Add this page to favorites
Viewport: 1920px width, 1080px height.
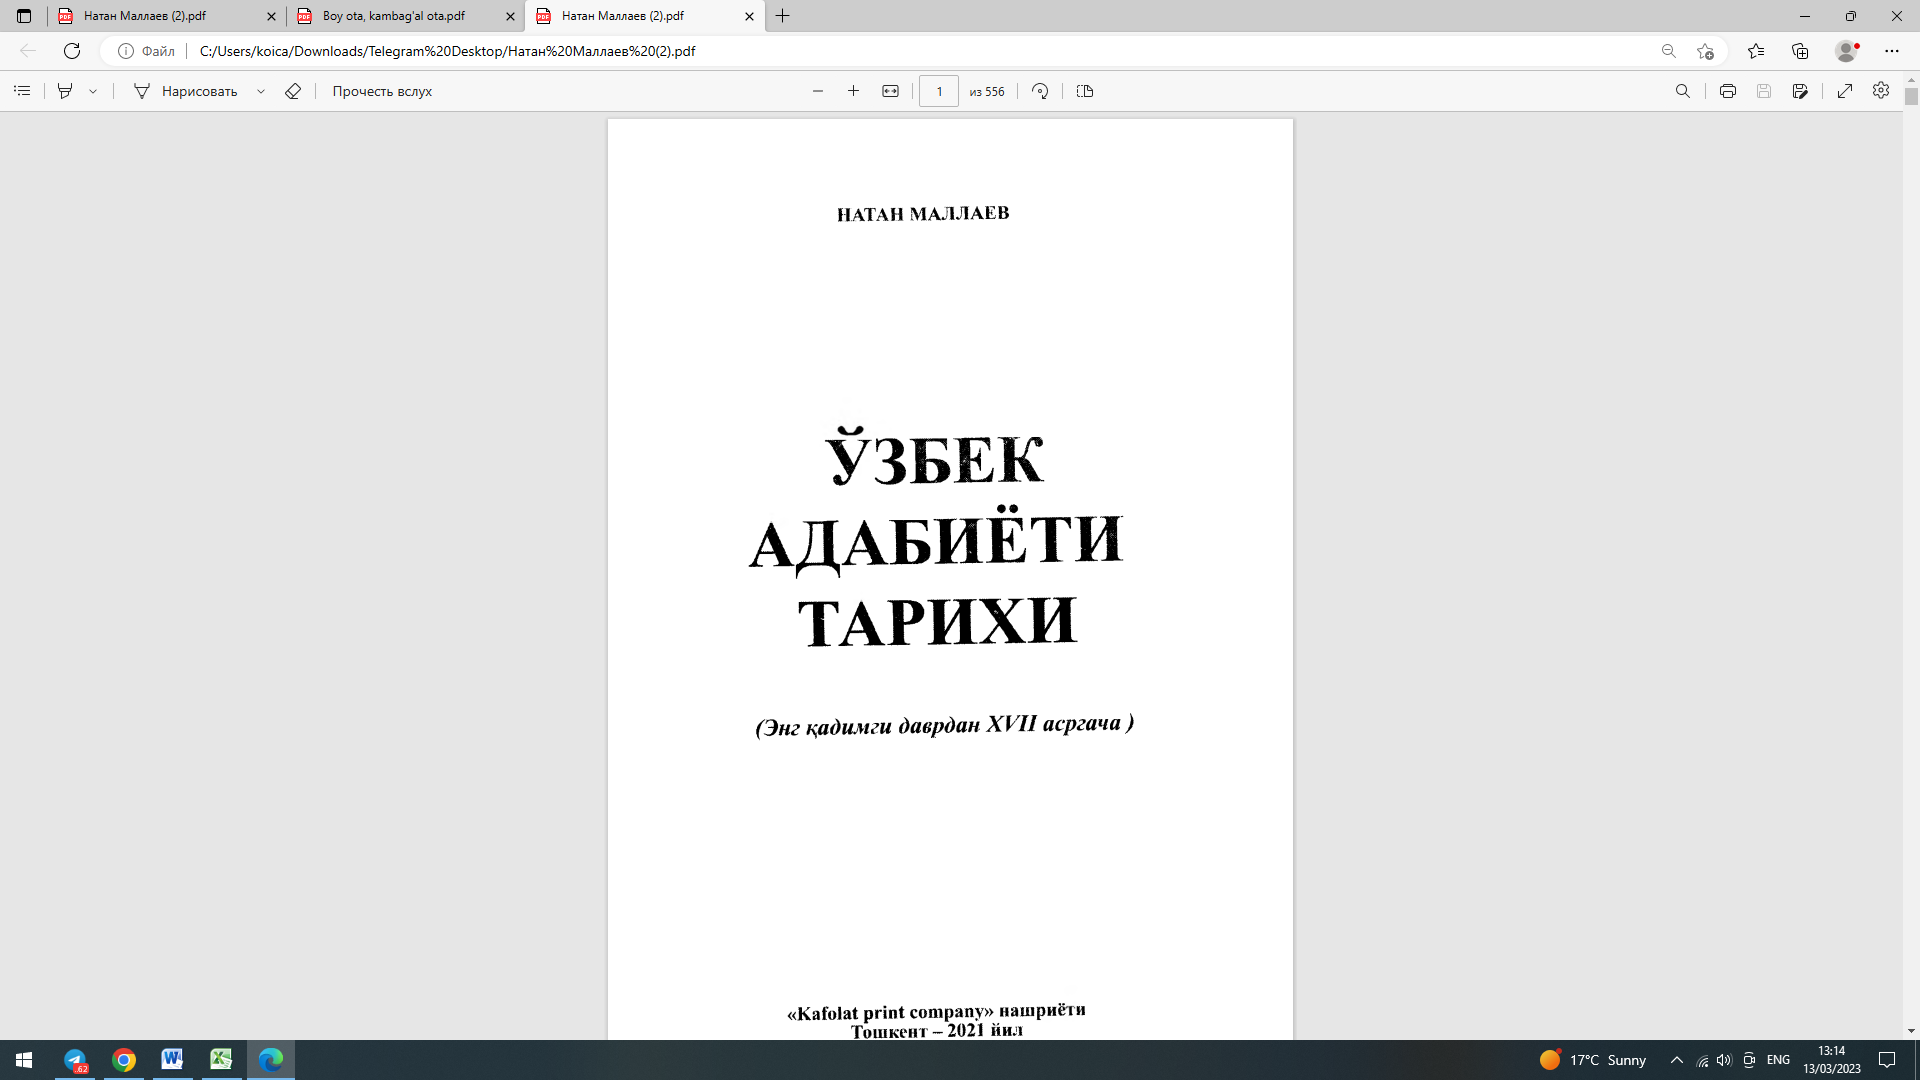click(x=1705, y=51)
